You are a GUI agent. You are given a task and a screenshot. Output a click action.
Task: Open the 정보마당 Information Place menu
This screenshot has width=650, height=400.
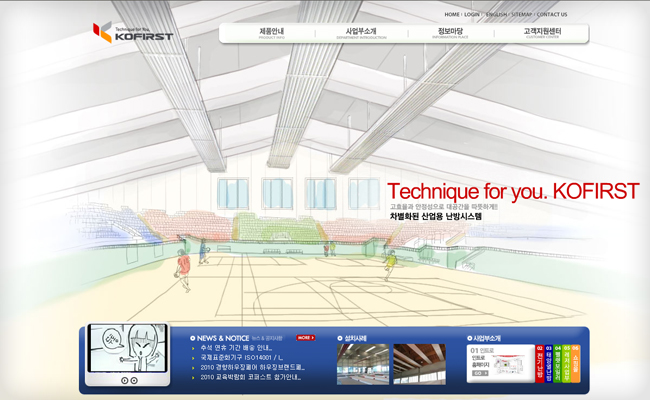click(x=450, y=33)
